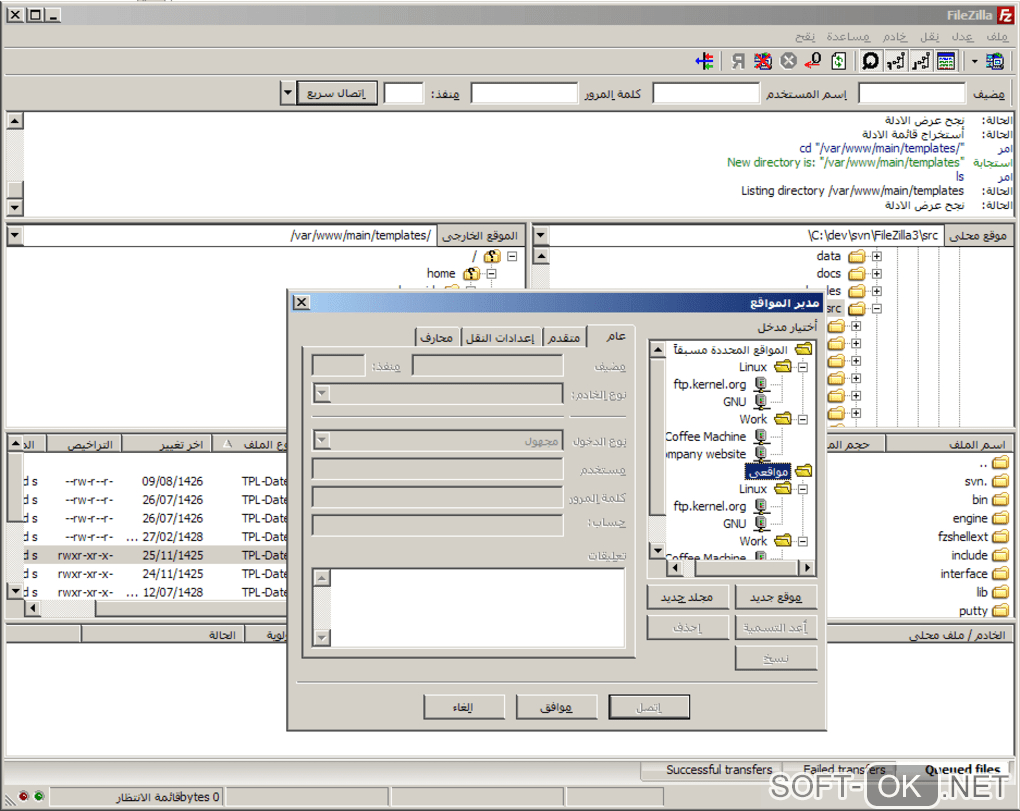Select the interface folder in local list

click(x=974, y=574)
